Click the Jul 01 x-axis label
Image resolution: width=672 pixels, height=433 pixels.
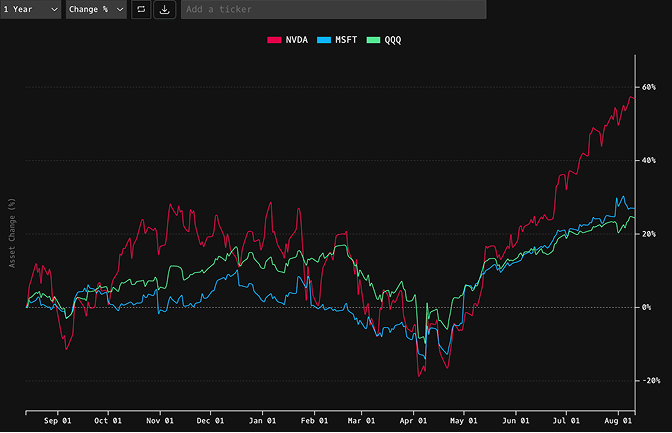[x=566, y=421]
